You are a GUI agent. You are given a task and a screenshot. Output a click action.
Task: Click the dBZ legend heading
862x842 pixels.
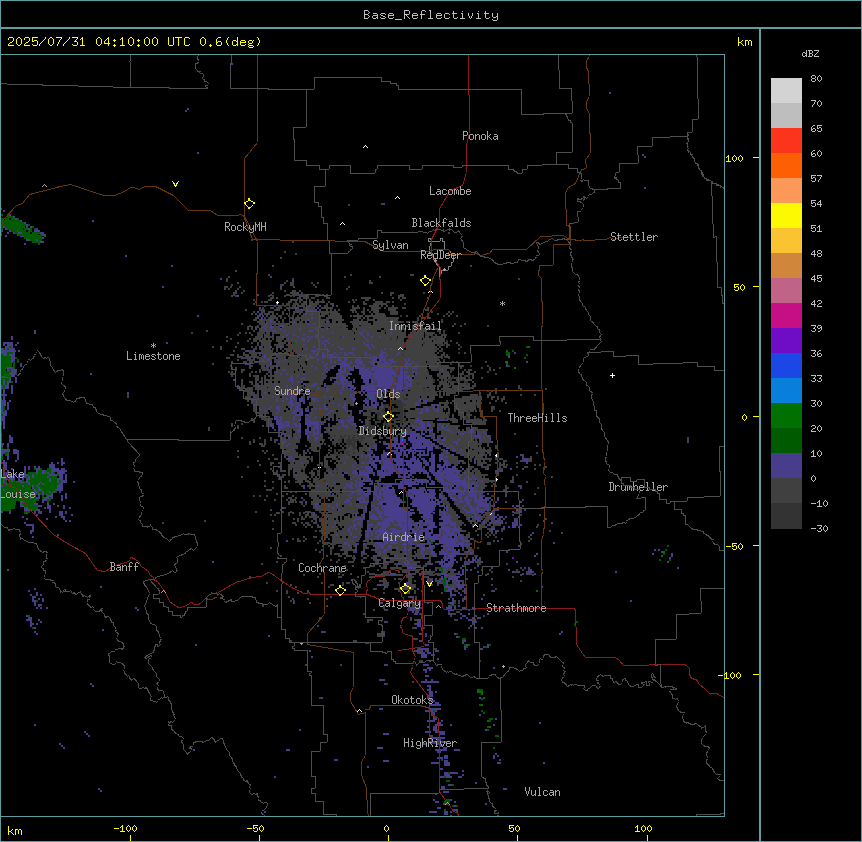coord(810,54)
